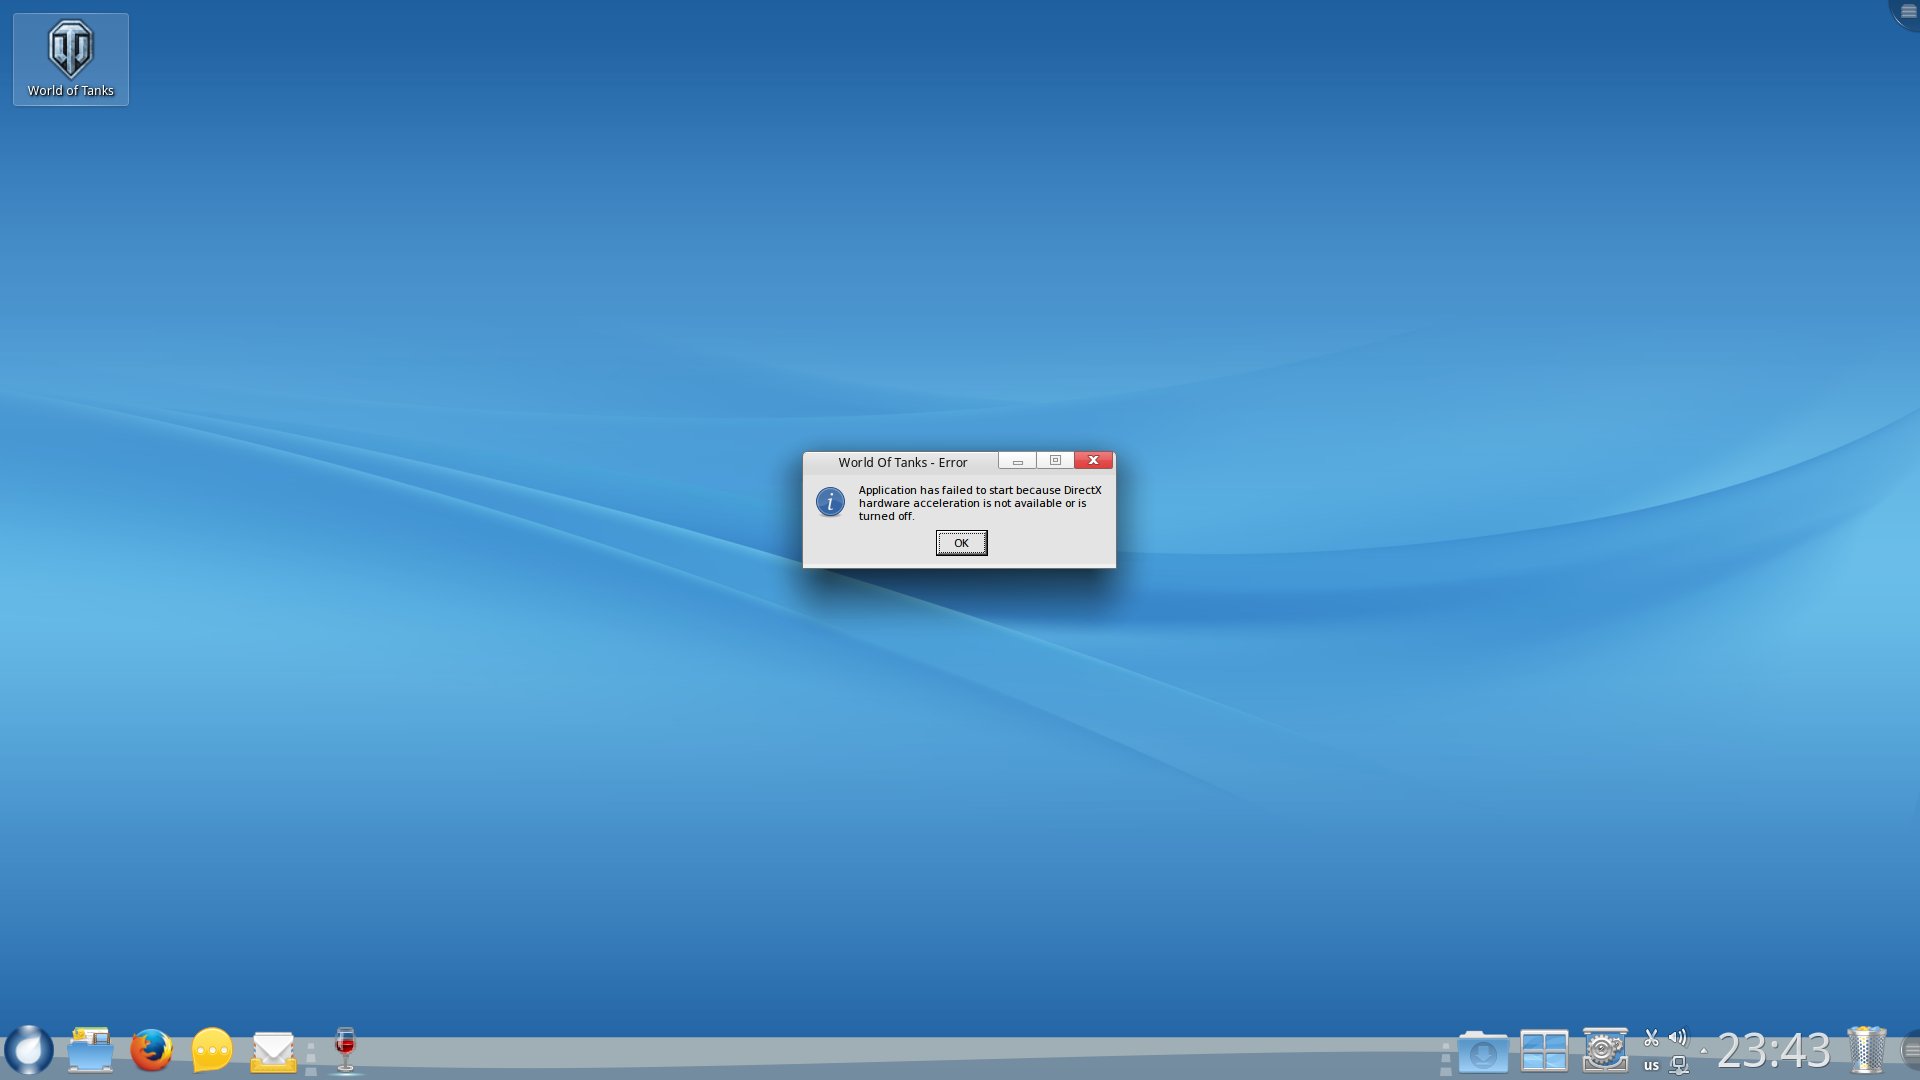
Task: Switch the 'us' keyboard layout indicator
Action: (x=1651, y=1065)
